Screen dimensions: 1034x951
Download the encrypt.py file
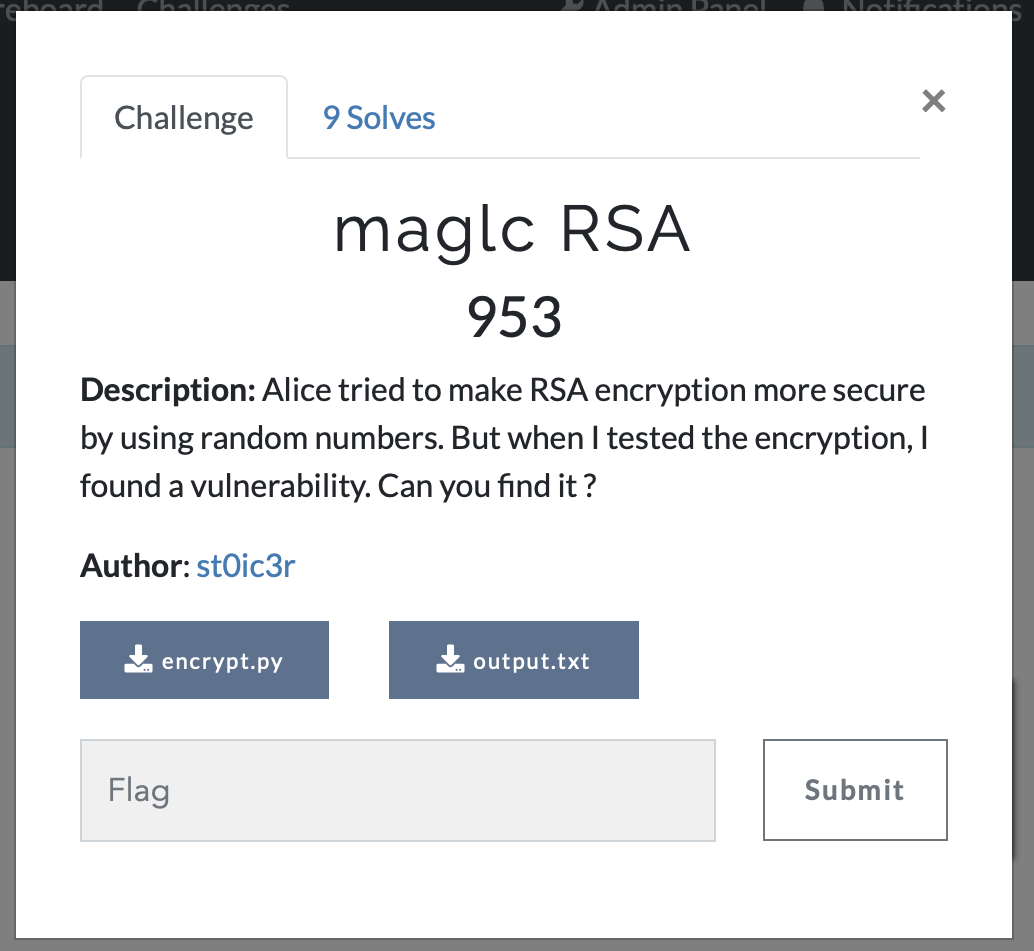click(x=204, y=660)
